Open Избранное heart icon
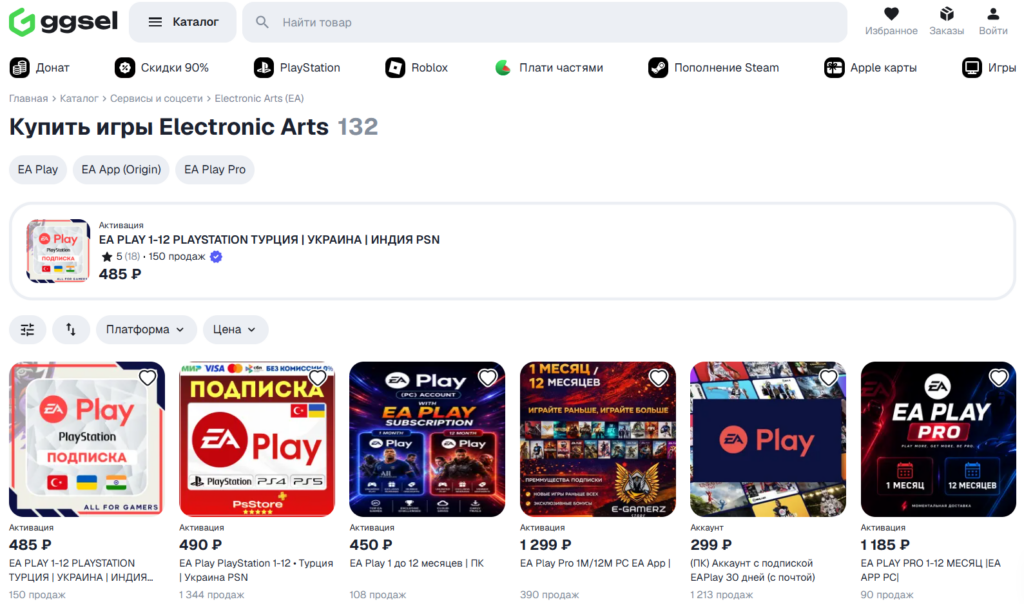This screenshot has height=604, width=1024. pos(891,14)
